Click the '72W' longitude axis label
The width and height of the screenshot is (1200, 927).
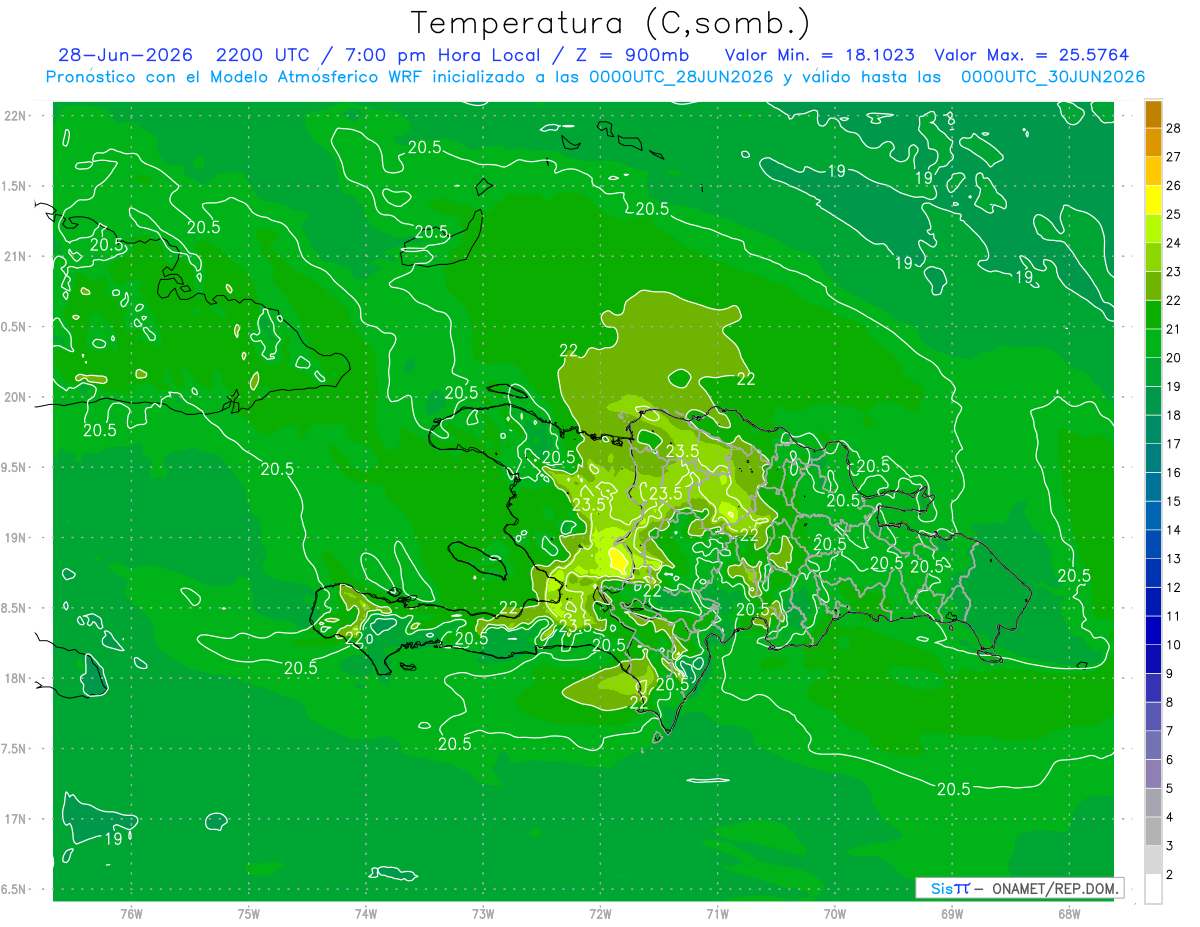pyautogui.click(x=600, y=914)
